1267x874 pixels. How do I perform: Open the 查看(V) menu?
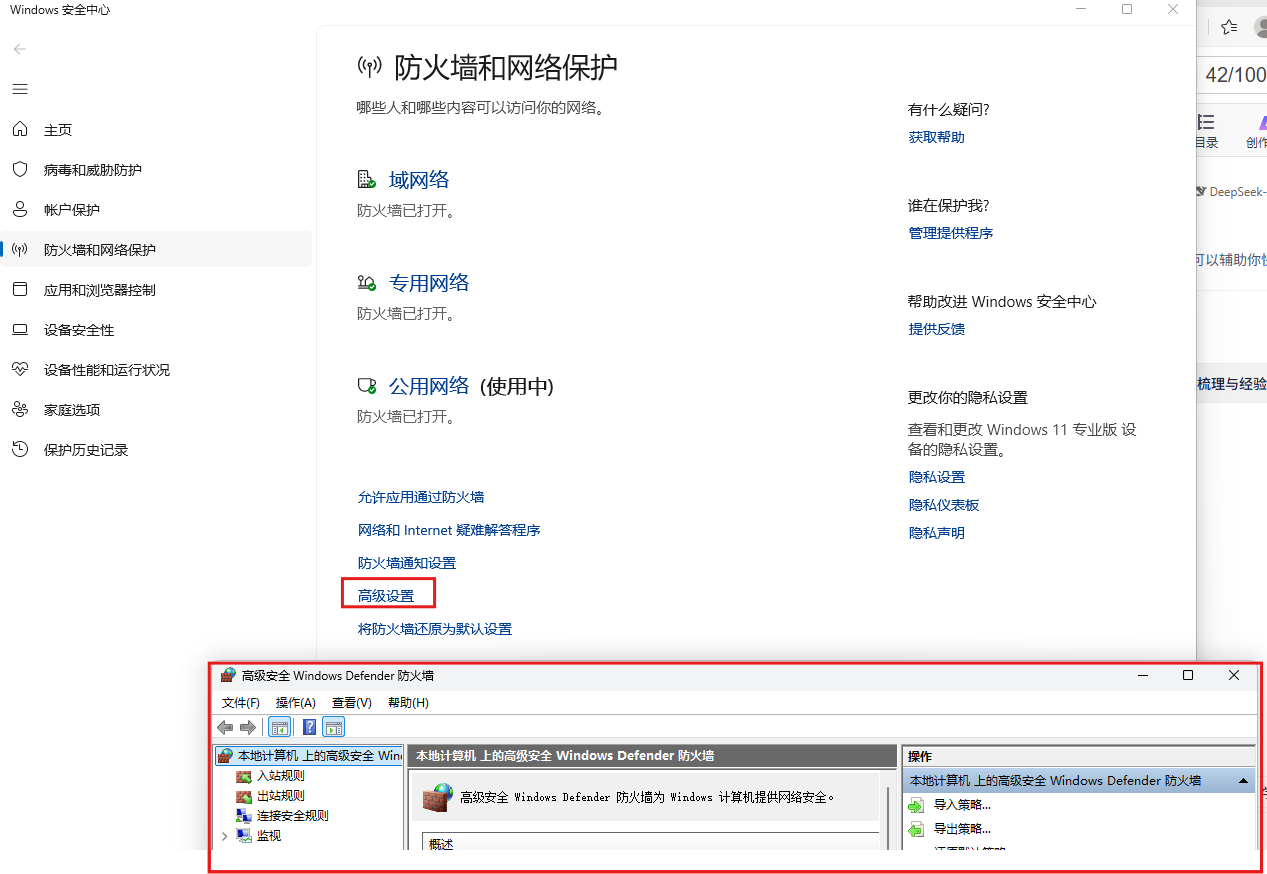pyautogui.click(x=351, y=703)
